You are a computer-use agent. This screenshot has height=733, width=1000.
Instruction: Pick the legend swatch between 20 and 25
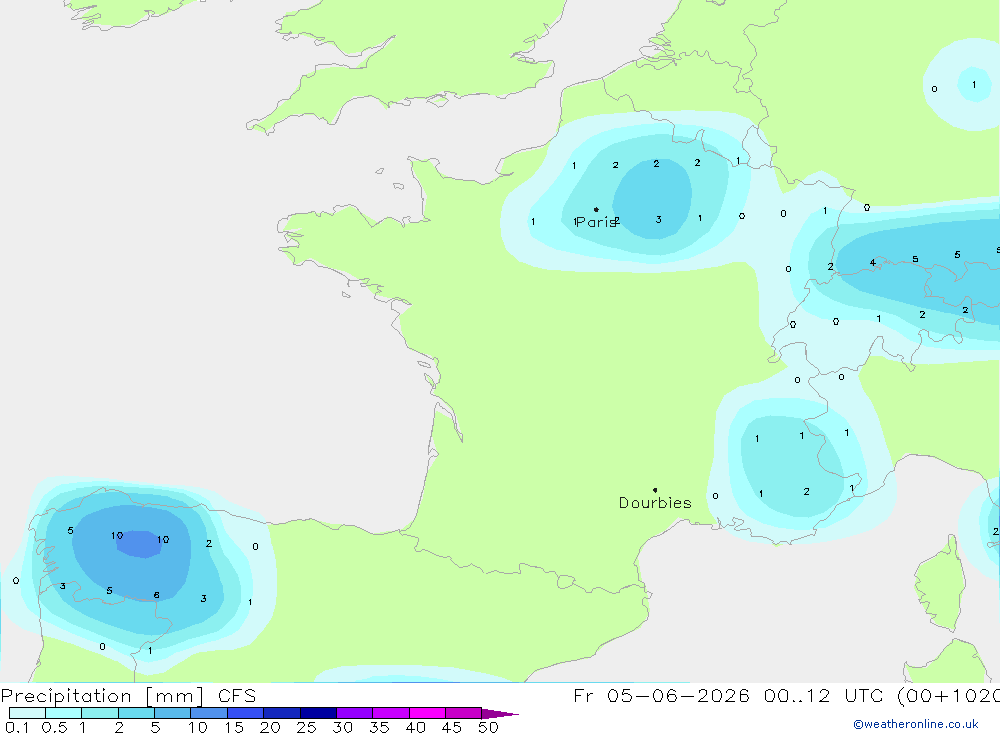tap(282, 713)
